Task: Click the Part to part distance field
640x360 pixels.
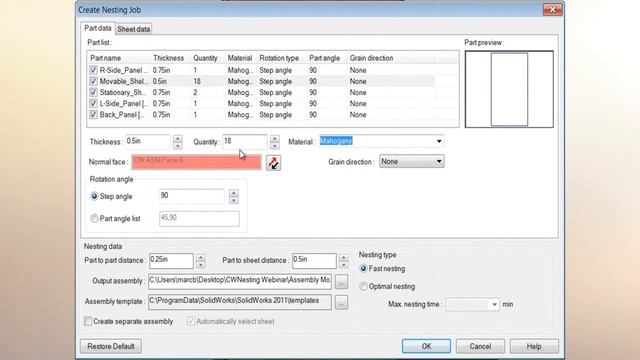Action: (171, 261)
